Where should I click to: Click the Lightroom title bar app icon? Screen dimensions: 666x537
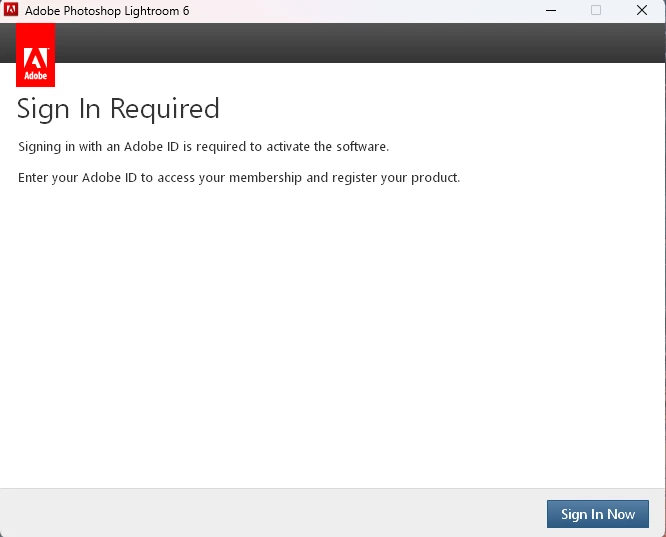coord(11,10)
